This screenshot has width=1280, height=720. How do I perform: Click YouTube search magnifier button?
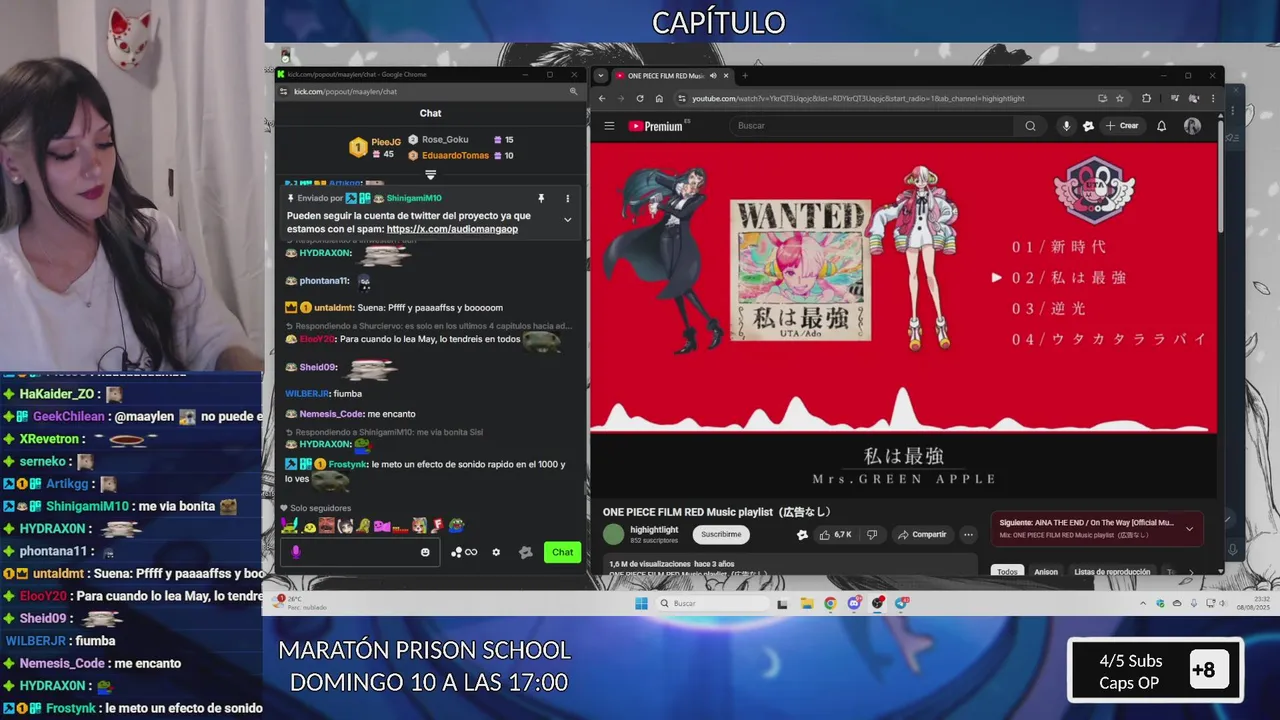tap(1030, 126)
